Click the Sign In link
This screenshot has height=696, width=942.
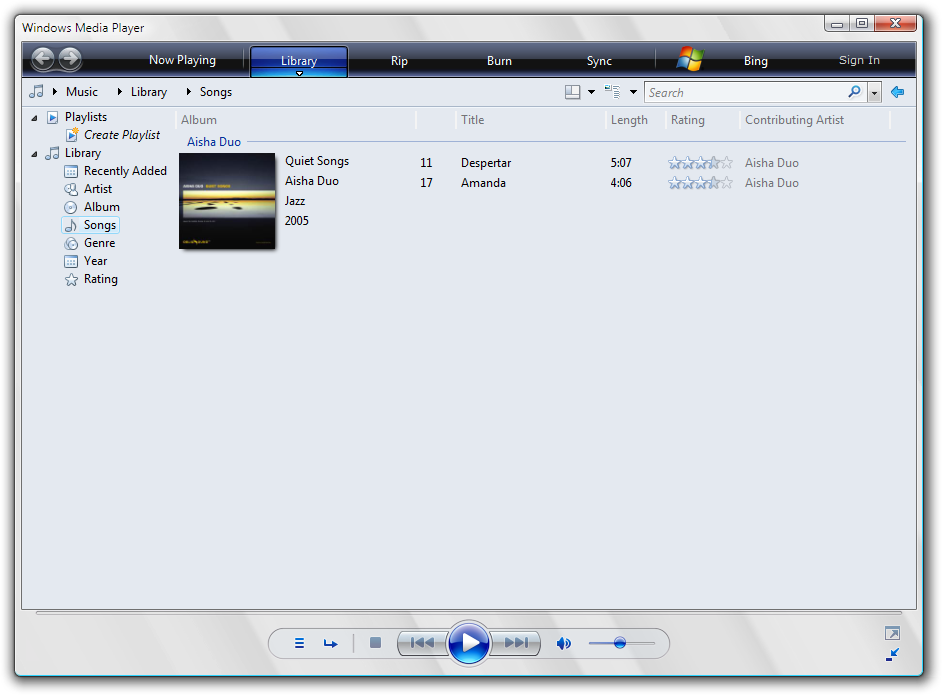(x=859, y=60)
